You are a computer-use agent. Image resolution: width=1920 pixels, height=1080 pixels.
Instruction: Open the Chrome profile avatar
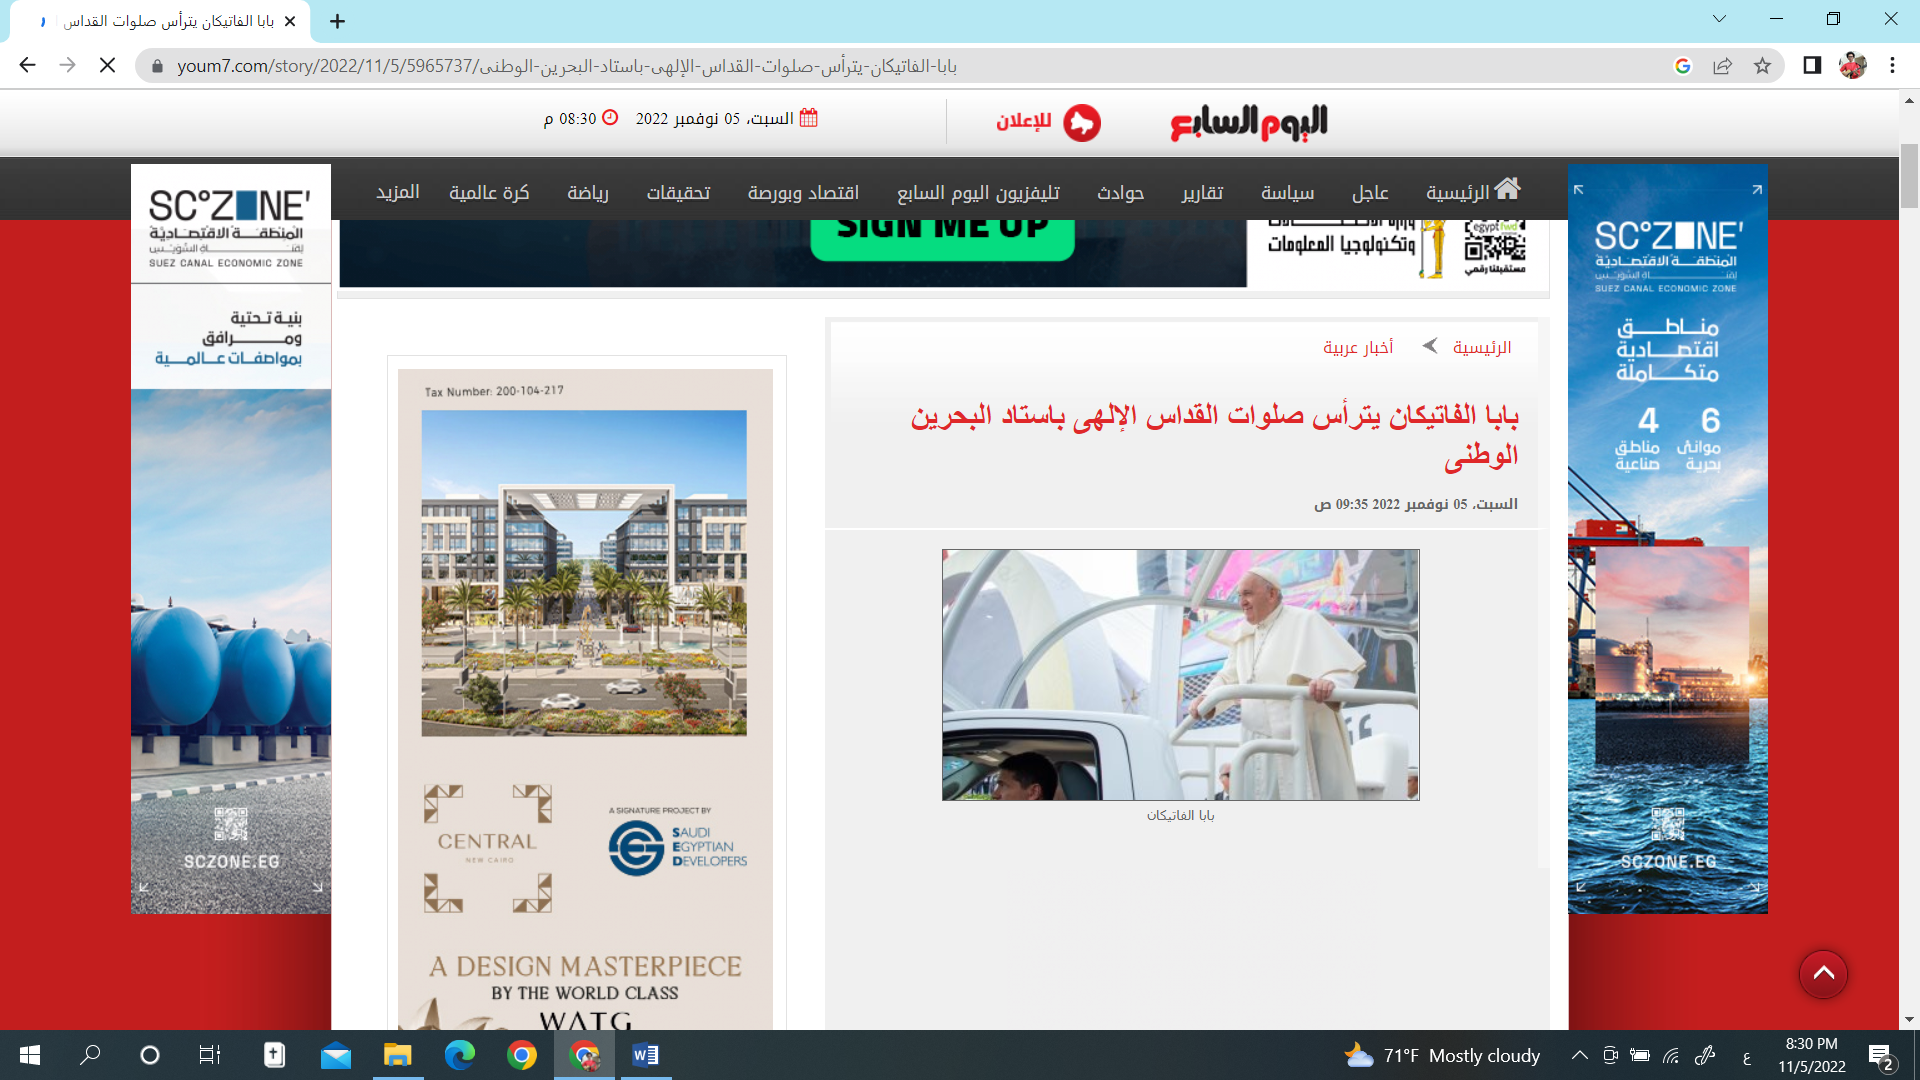pyautogui.click(x=1852, y=66)
